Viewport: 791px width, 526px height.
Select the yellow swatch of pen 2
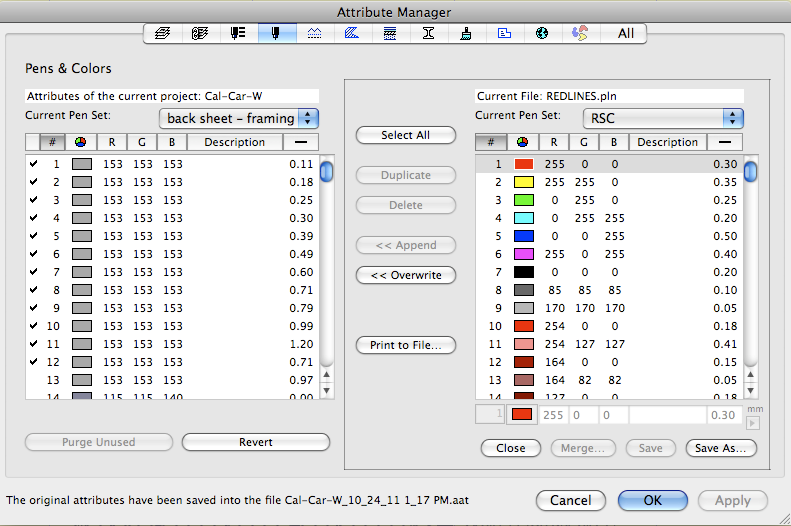click(x=524, y=182)
